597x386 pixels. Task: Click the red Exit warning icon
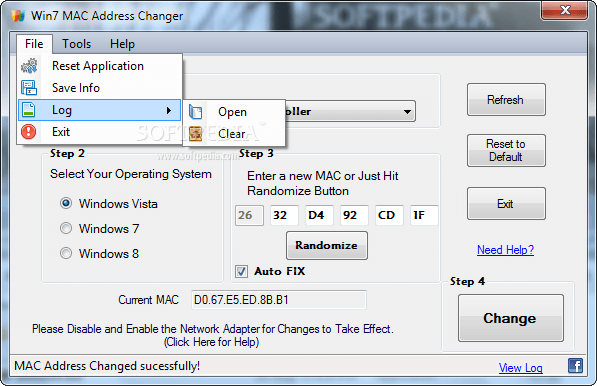pos(29,132)
